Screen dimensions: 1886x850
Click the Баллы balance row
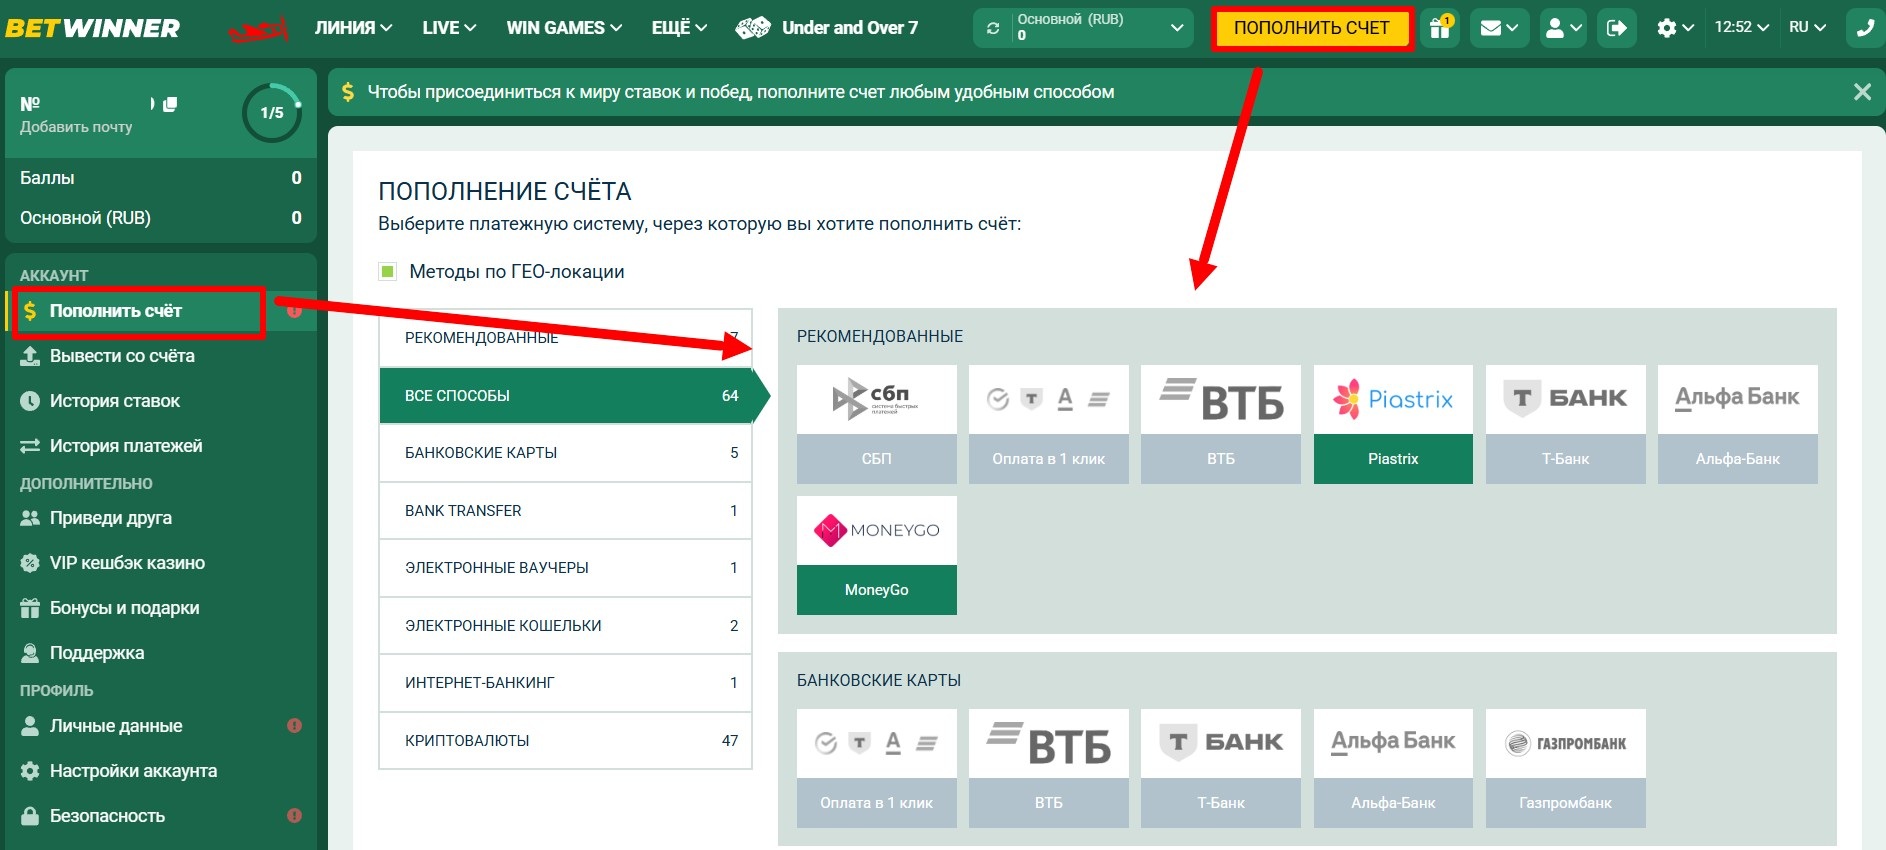[161, 178]
